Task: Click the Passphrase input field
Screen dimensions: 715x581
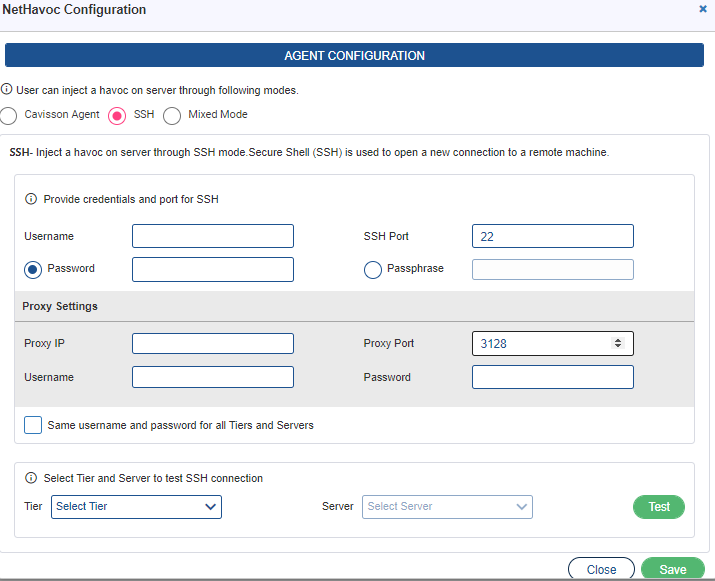Action: point(553,270)
